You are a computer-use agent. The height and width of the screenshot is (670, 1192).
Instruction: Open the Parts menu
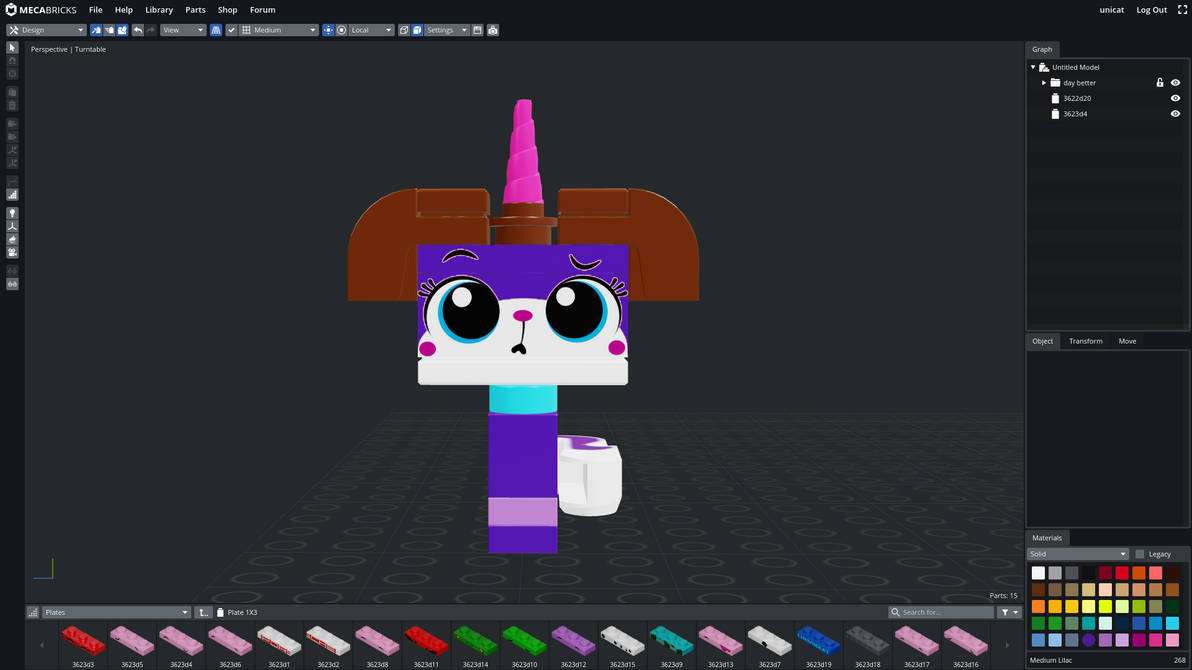pos(195,10)
